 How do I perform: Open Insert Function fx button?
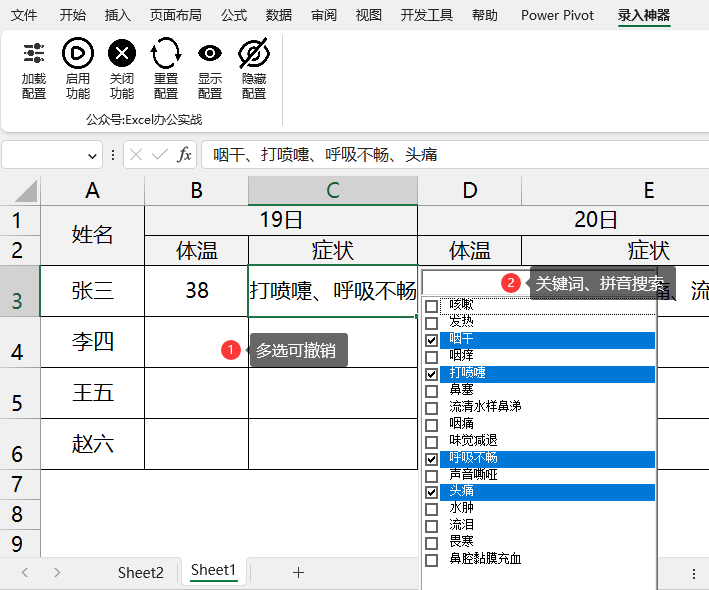184,155
